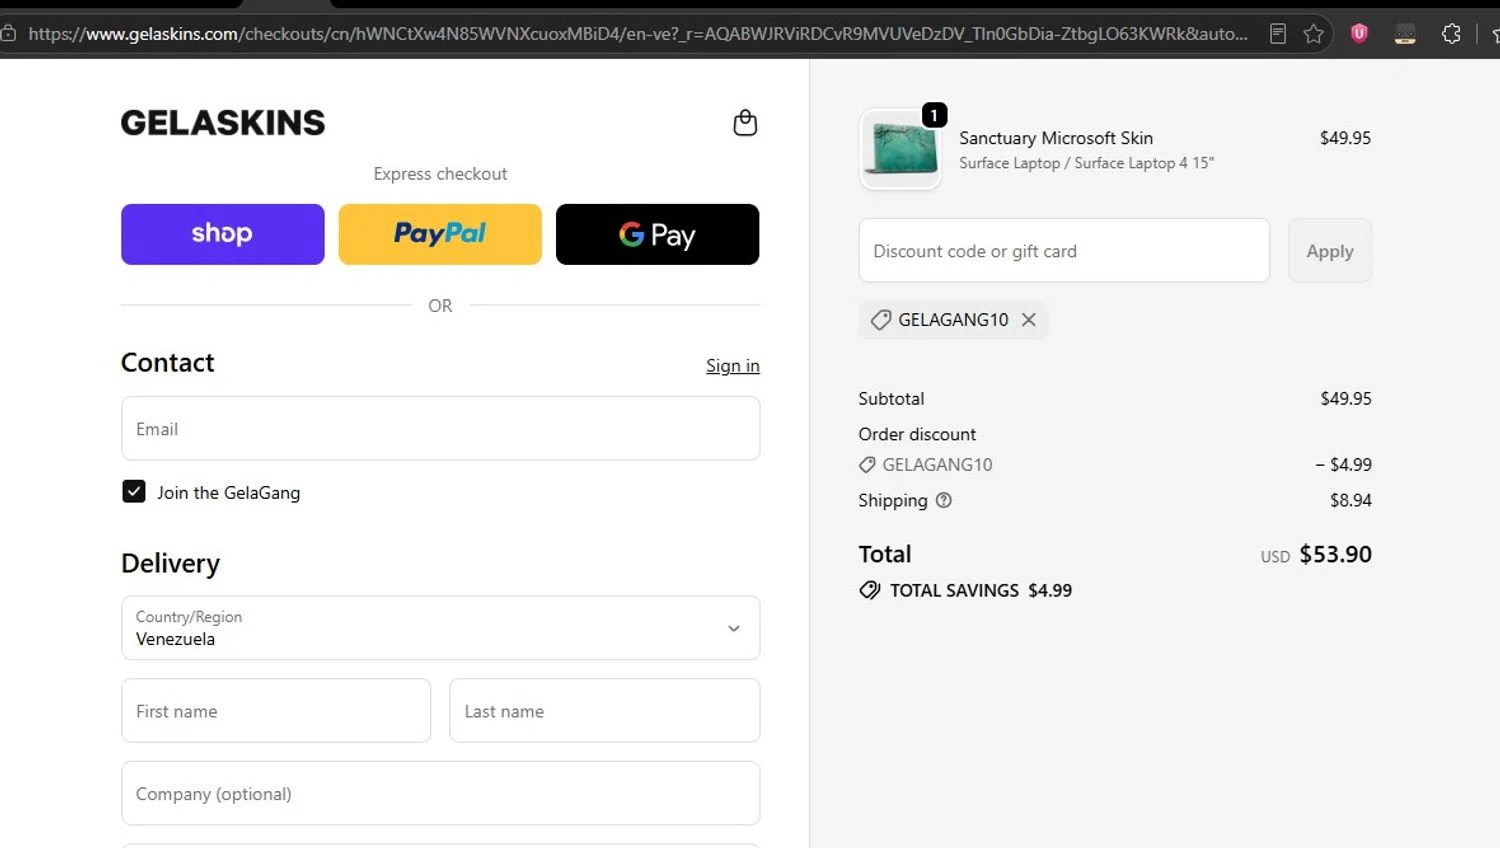Click the GELASKINS logo
Image resolution: width=1500 pixels, height=848 pixels.
click(x=223, y=122)
